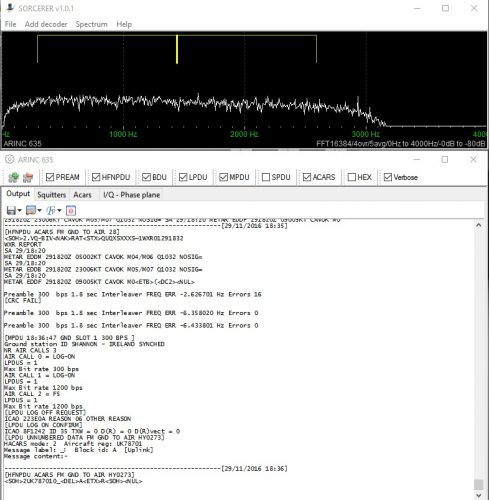This screenshot has width=489, height=500.
Task: Enable the SPDU checkbox
Action: pos(266,177)
